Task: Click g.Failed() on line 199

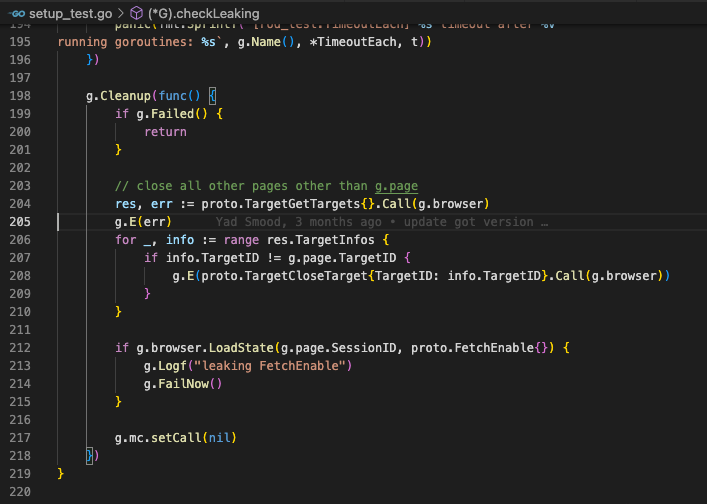Action: 172,114
